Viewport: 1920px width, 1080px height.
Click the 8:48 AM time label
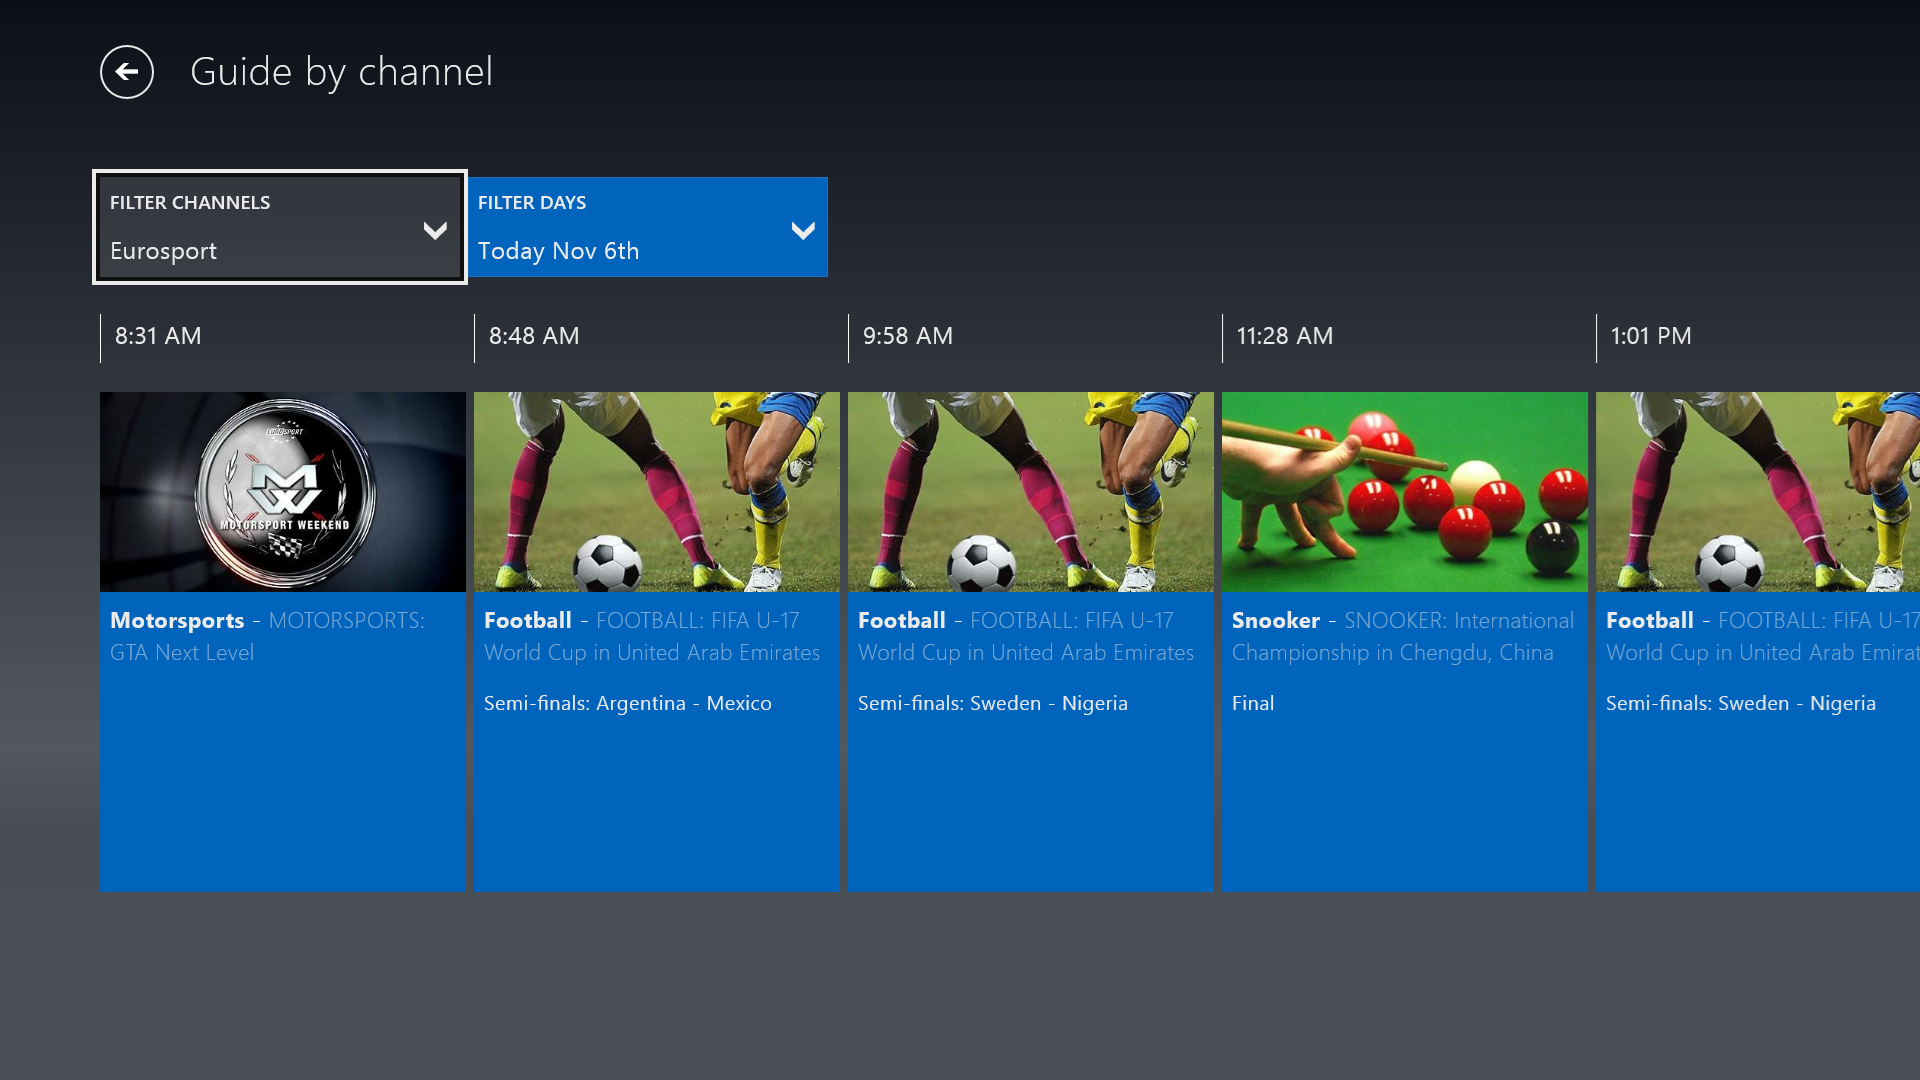[534, 337]
